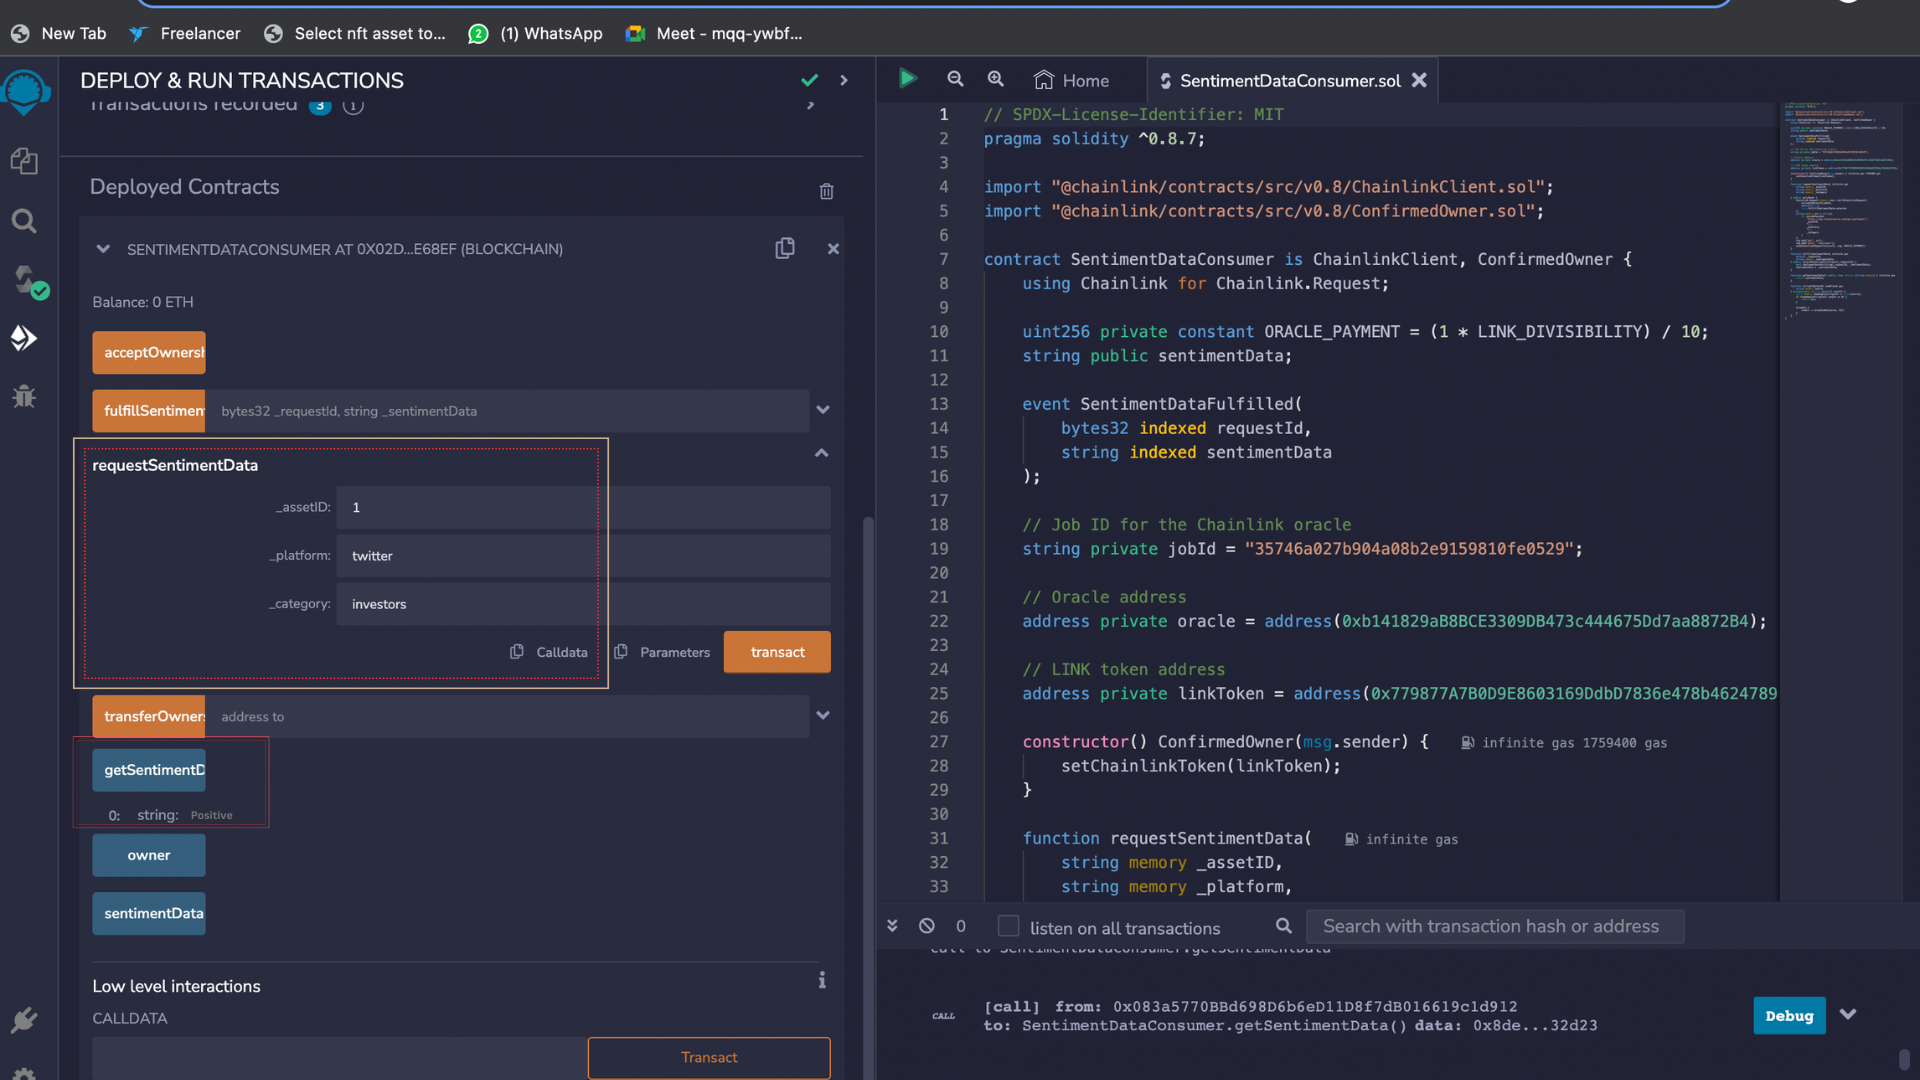Open the File Explorer sidebar icon

click(24, 161)
